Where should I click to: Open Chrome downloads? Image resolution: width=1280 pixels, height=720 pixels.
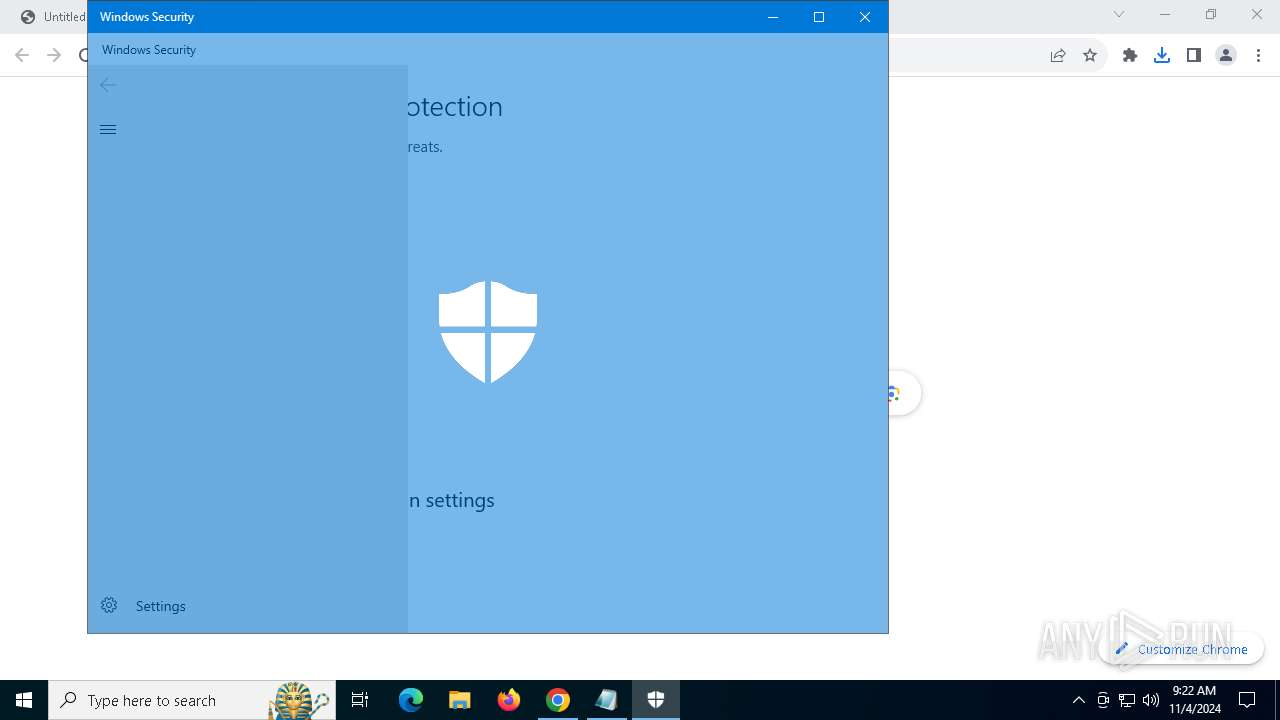pyautogui.click(x=1162, y=56)
